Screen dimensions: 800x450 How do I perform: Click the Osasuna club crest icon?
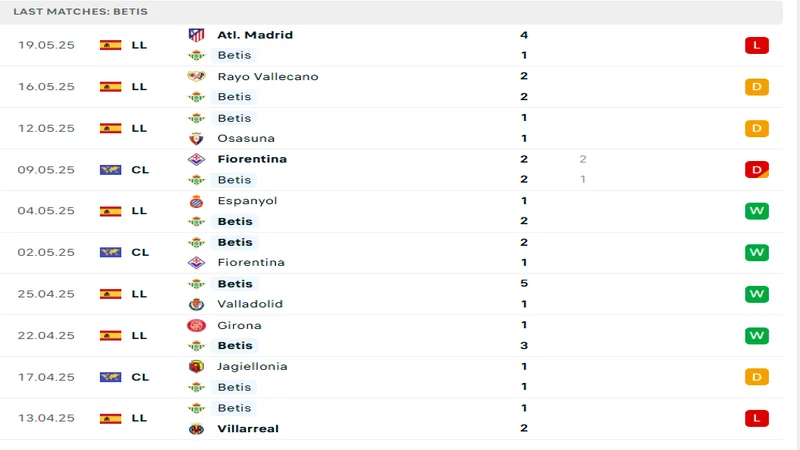(196, 139)
